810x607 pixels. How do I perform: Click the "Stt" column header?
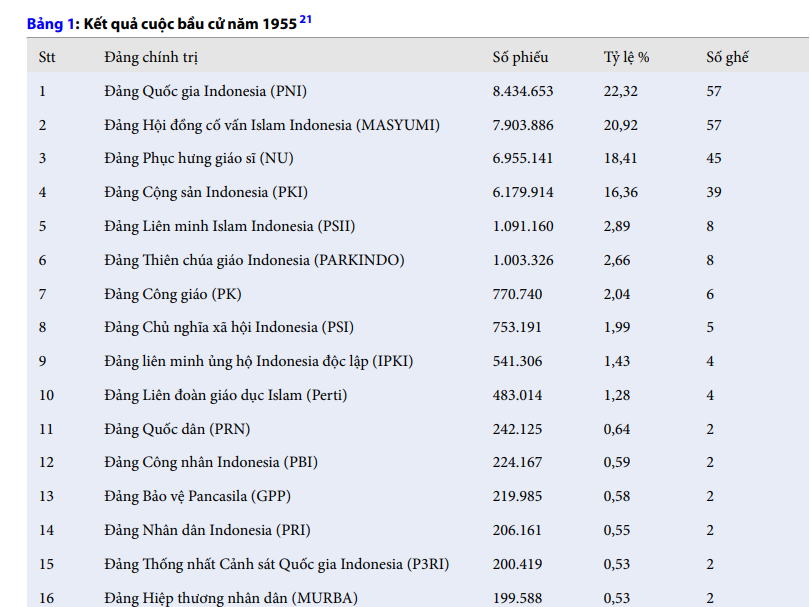pyautogui.click(x=47, y=57)
